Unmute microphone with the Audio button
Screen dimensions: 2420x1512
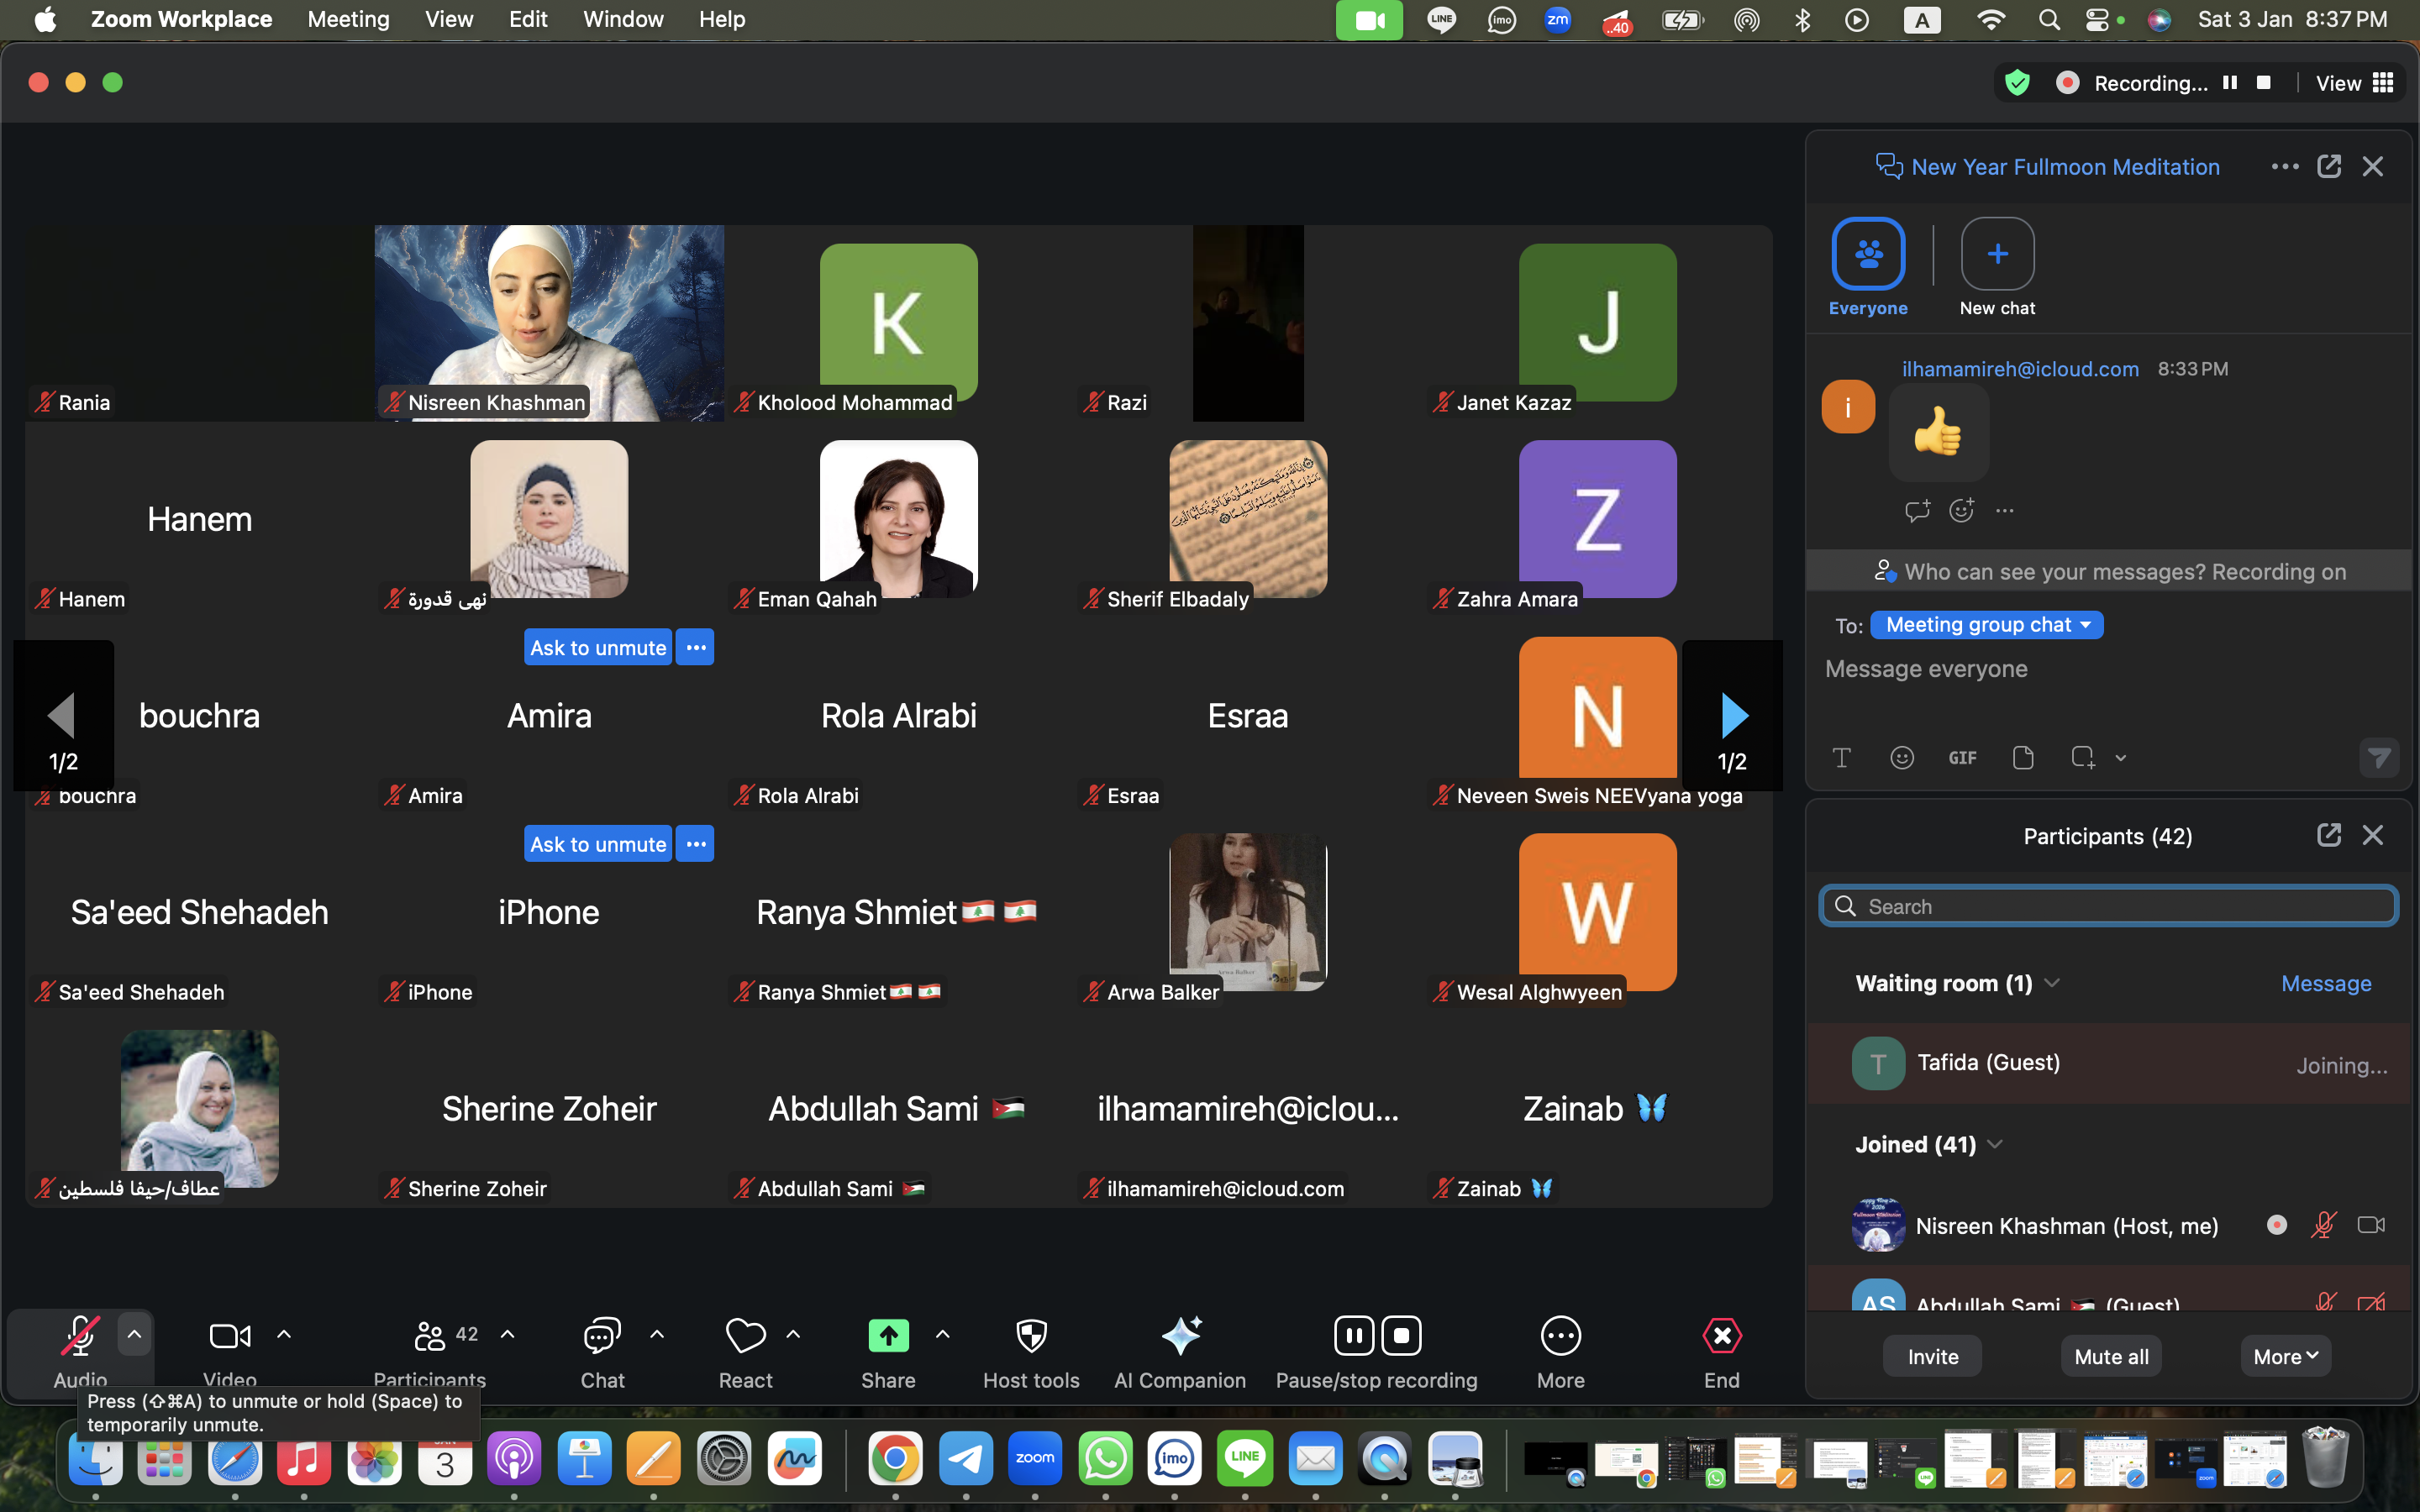click(80, 1336)
